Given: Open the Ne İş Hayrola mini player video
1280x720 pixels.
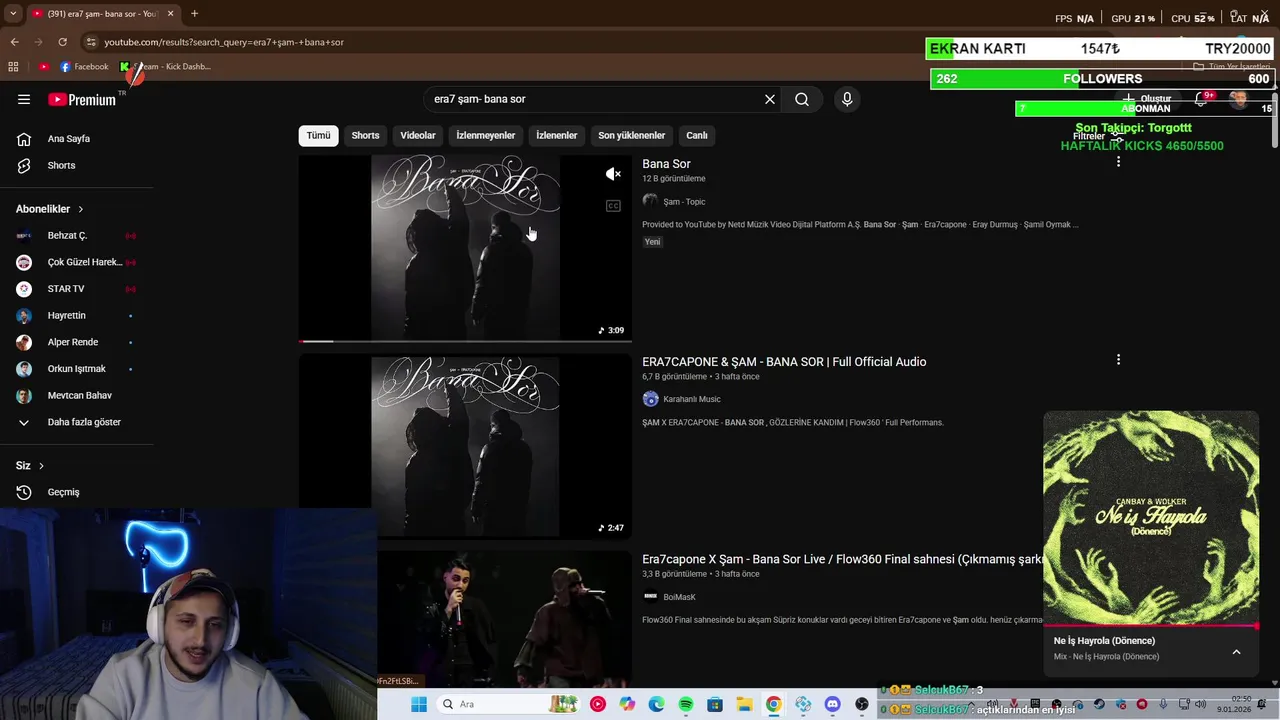Looking at the screenshot, I should (x=1151, y=518).
